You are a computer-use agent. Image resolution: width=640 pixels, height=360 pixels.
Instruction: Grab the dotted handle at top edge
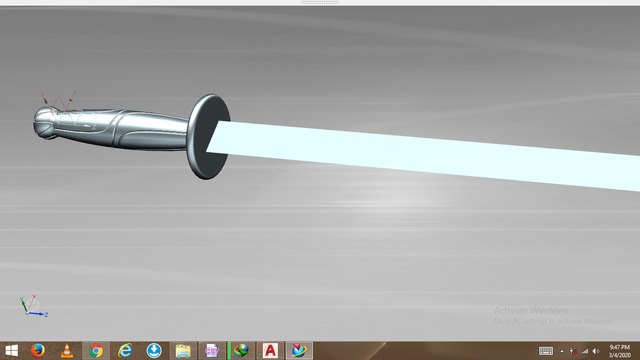[x=320, y=2]
